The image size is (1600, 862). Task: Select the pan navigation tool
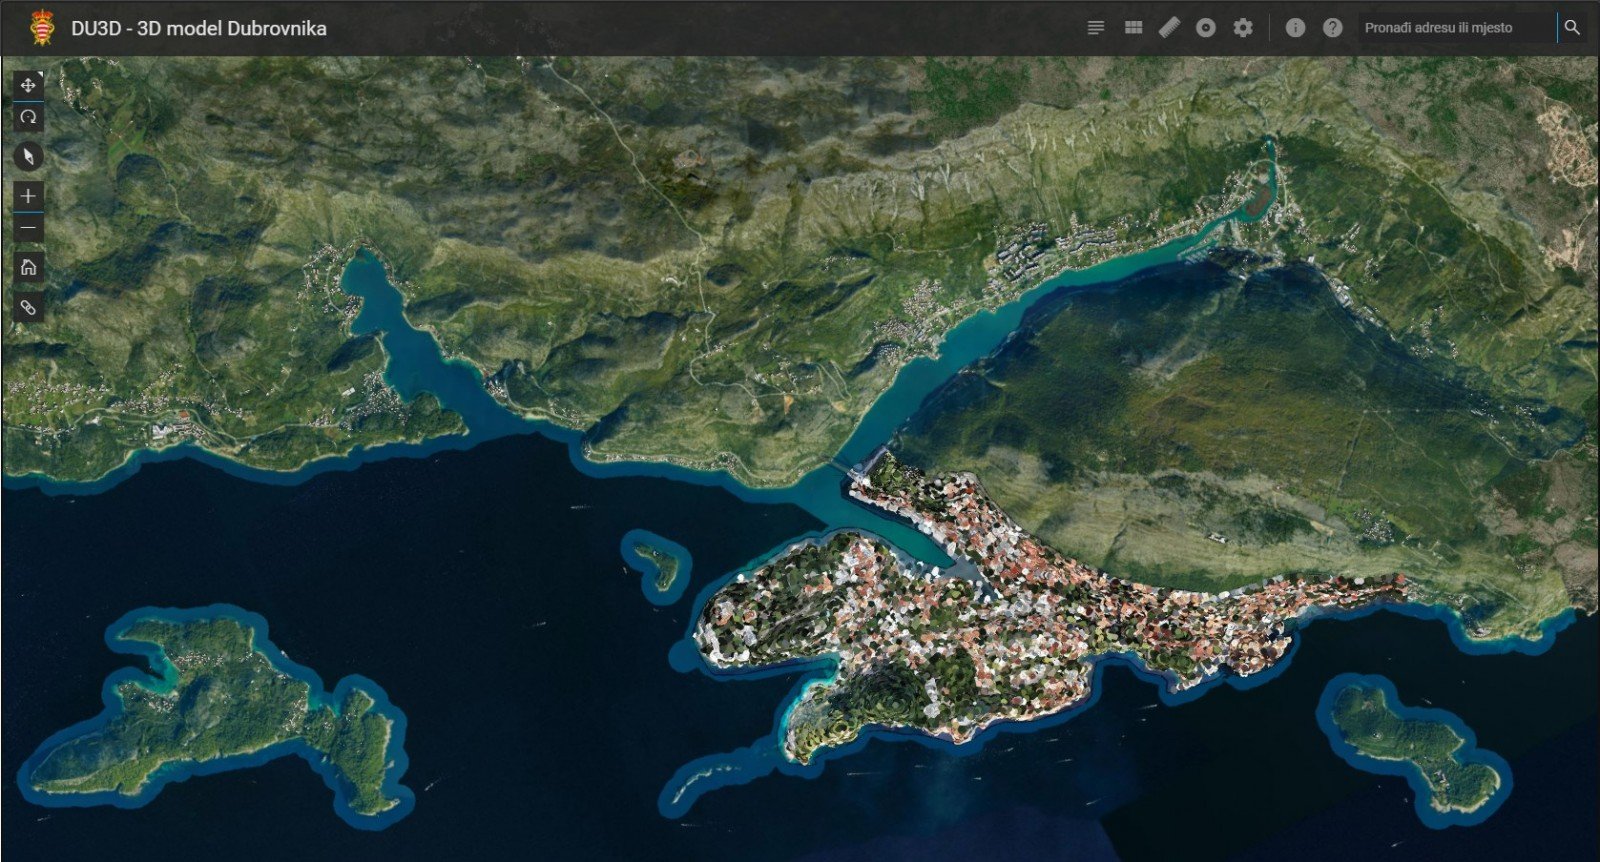28,85
